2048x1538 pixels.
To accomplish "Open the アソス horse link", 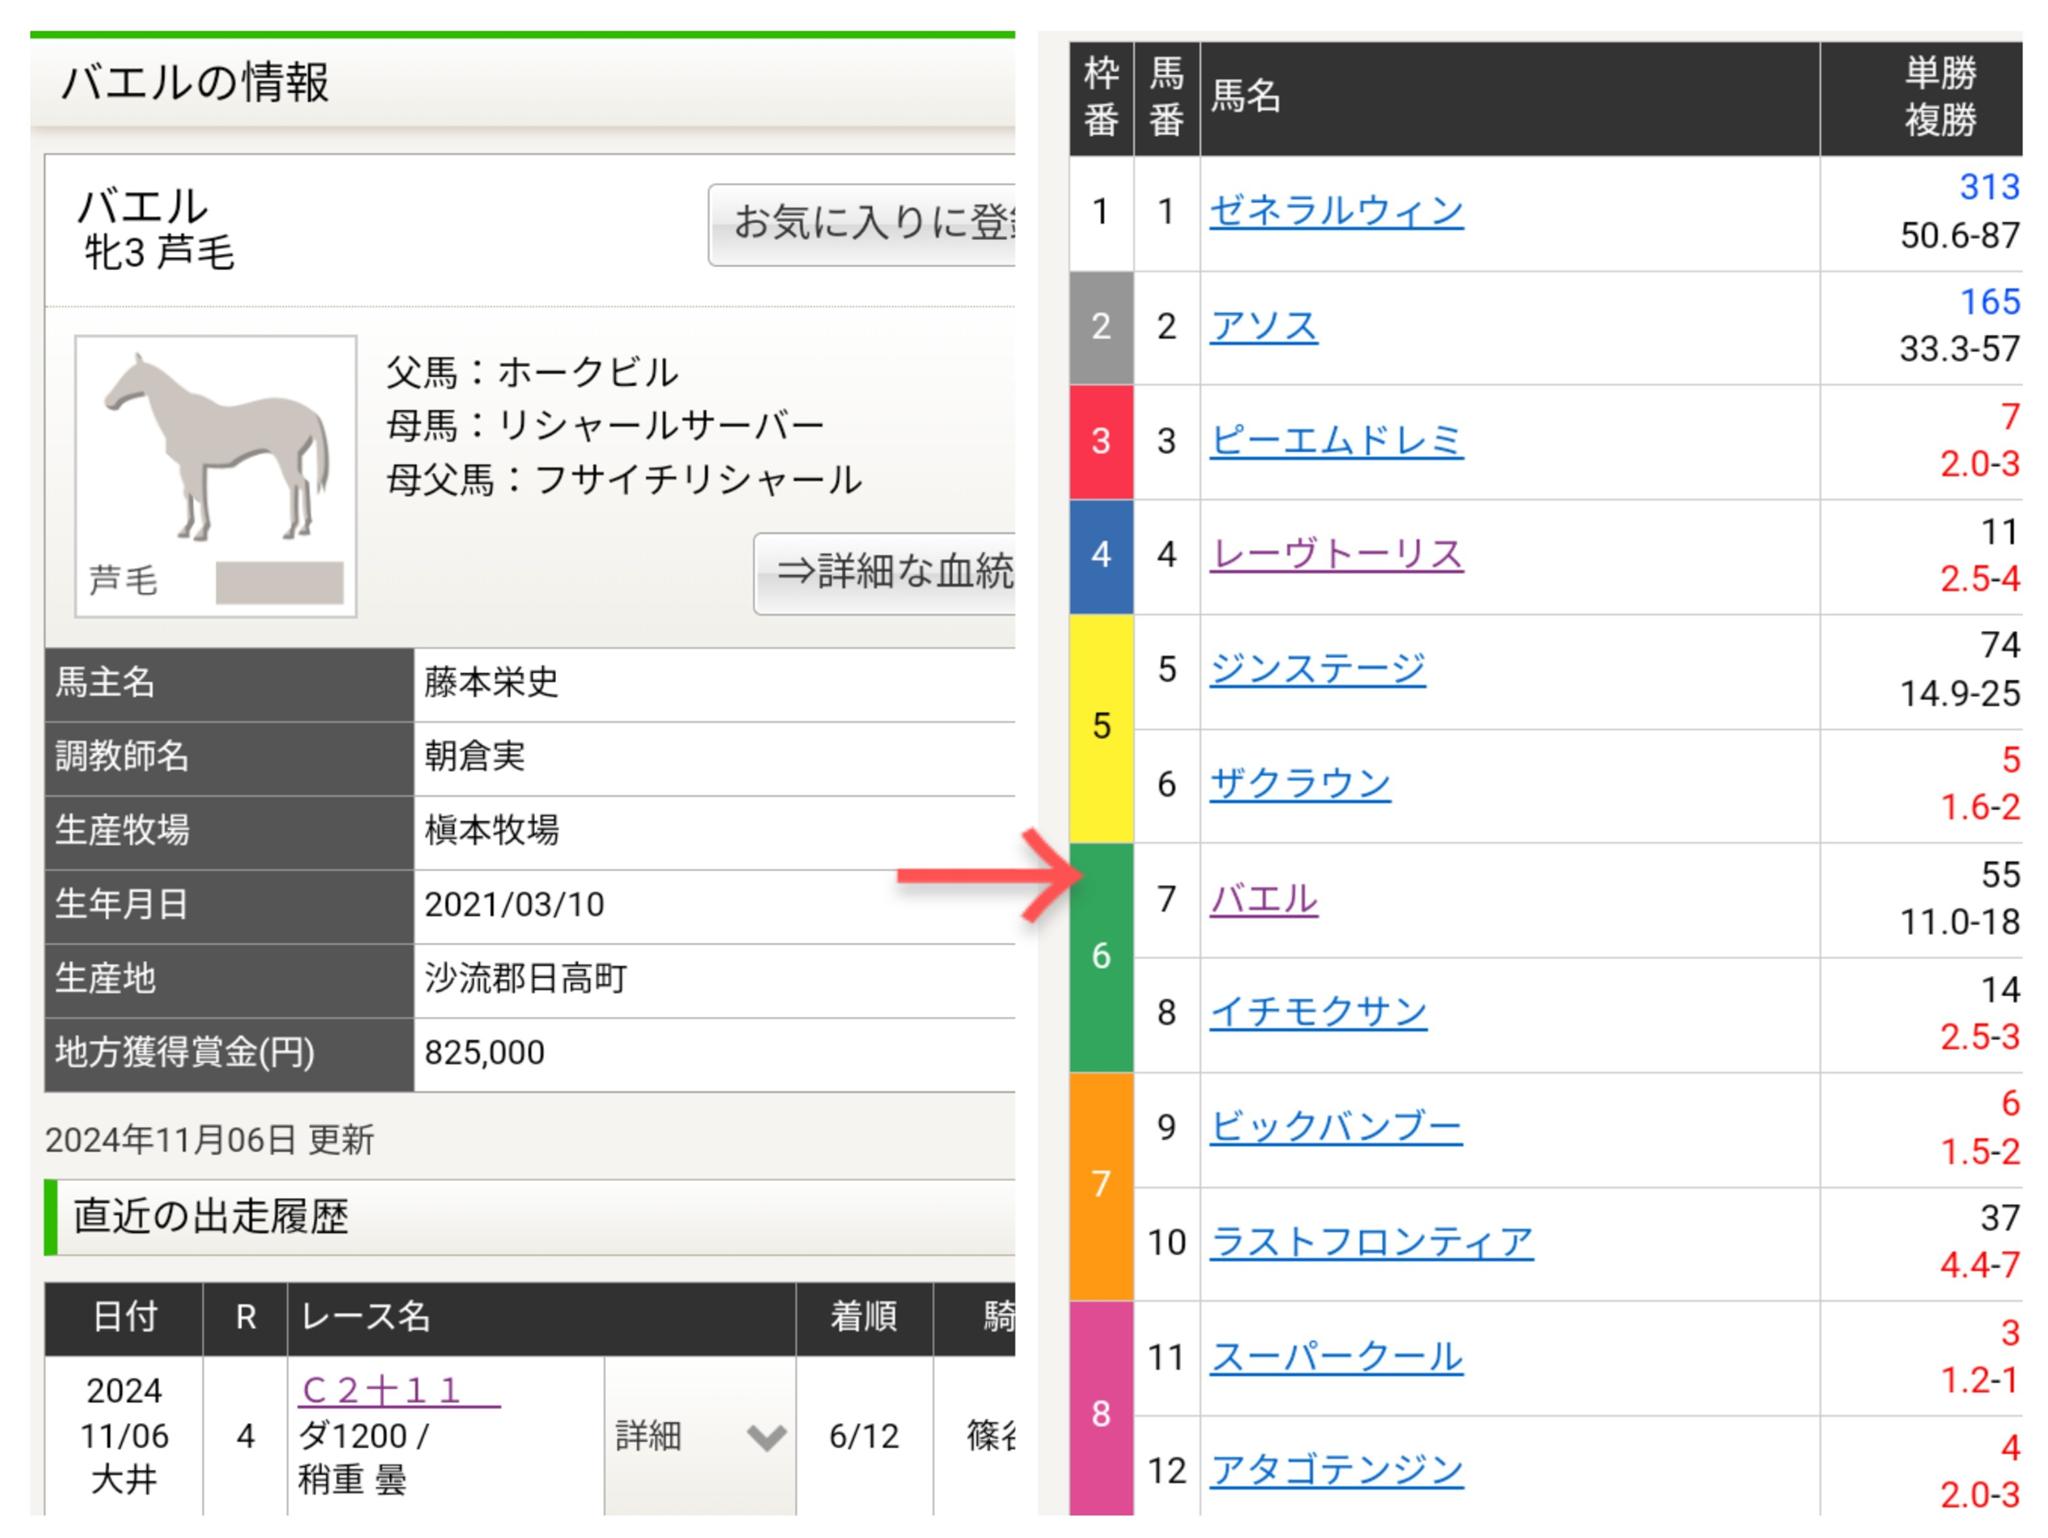I will click(1263, 327).
